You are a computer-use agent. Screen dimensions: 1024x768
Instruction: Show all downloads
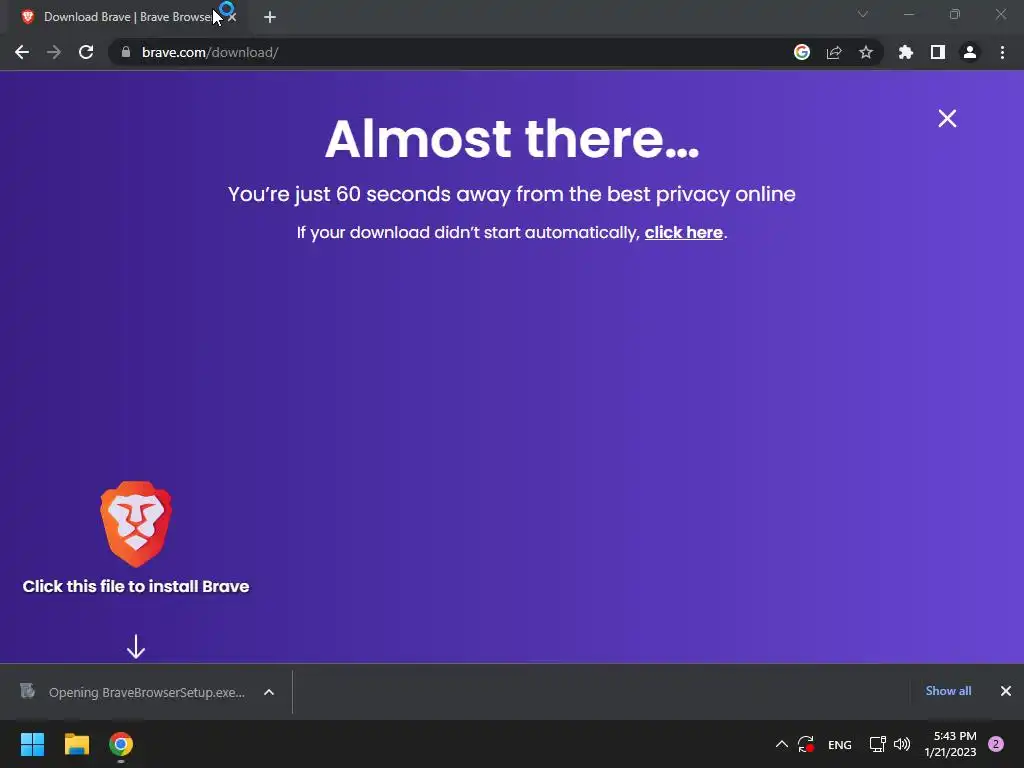(x=948, y=691)
